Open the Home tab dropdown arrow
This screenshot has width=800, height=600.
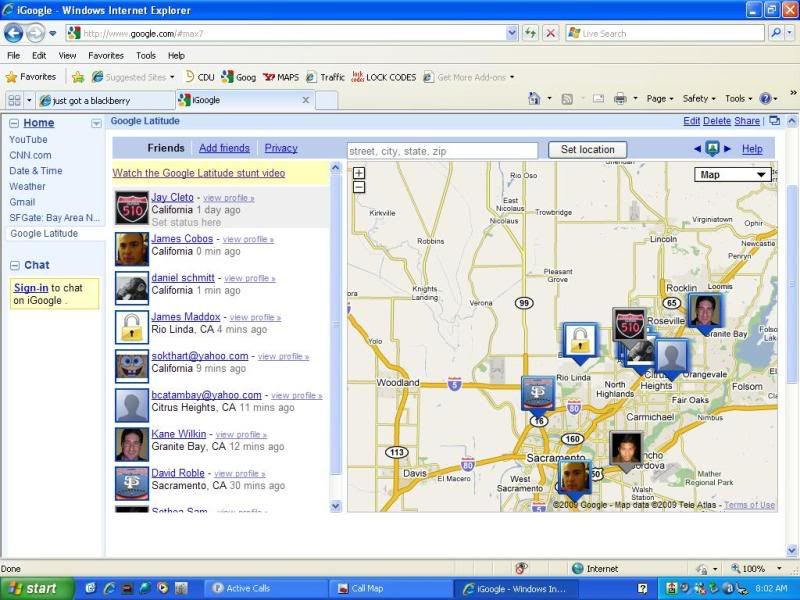[96, 123]
